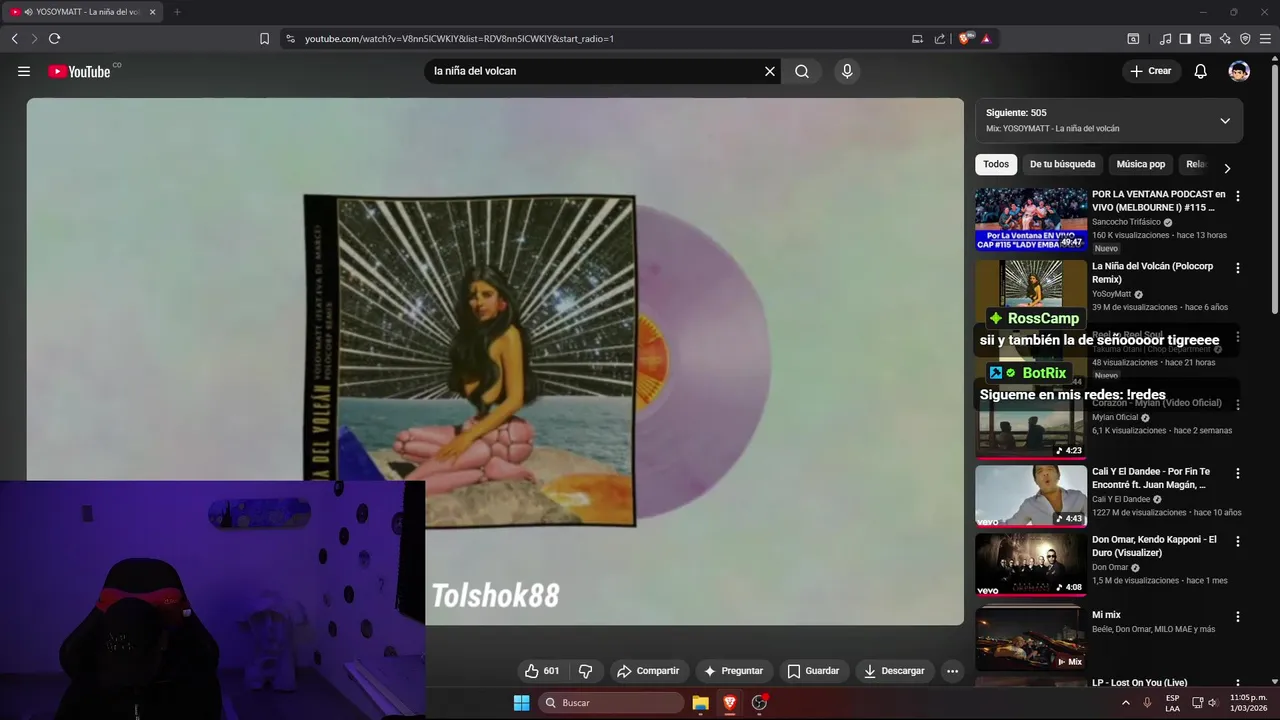The width and height of the screenshot is (1280, 720).
Task: Click the taskbar Buscar search box
Action: 611,703
